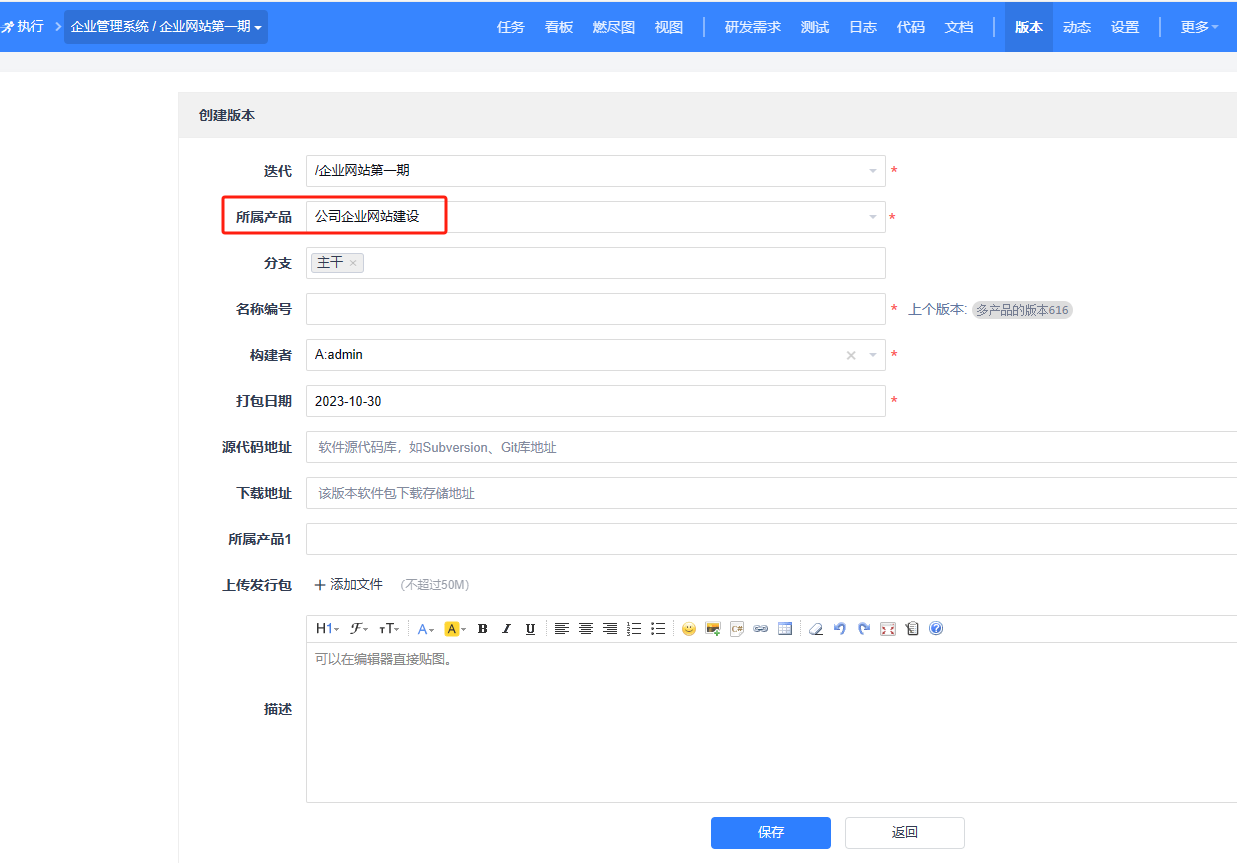Insert an ordered numbered list

pyautogui.click(x=634, y=629)
